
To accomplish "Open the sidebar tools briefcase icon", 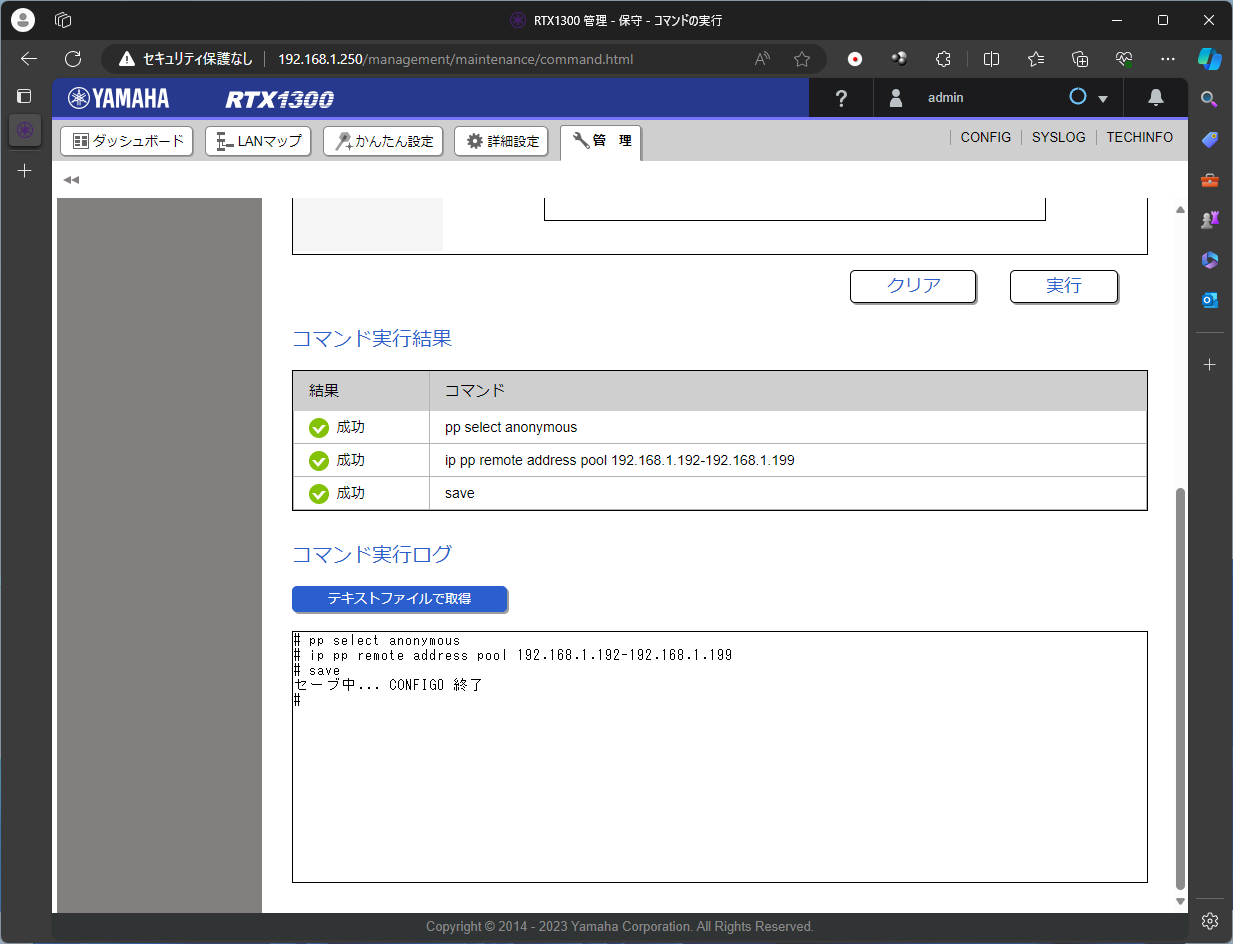I will click(x=1209, y=180).
